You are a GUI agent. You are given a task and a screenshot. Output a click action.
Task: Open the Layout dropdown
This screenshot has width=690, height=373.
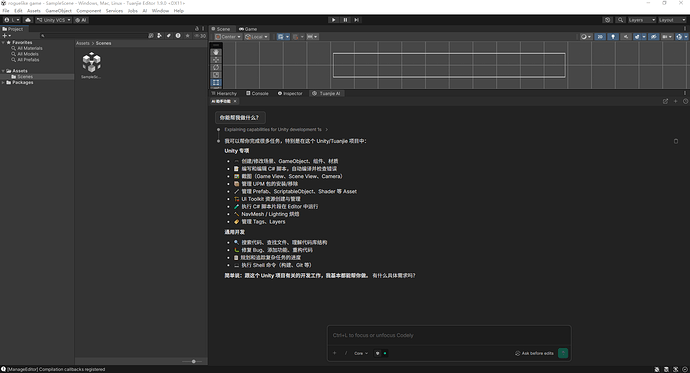click(672, 20)
